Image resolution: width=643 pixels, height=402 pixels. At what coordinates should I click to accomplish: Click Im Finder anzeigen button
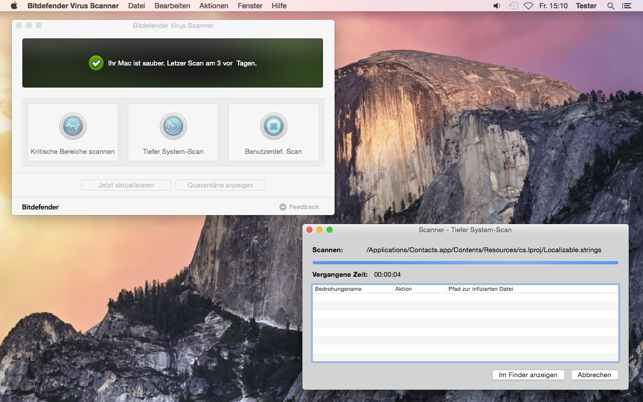(x=528, y=375)
